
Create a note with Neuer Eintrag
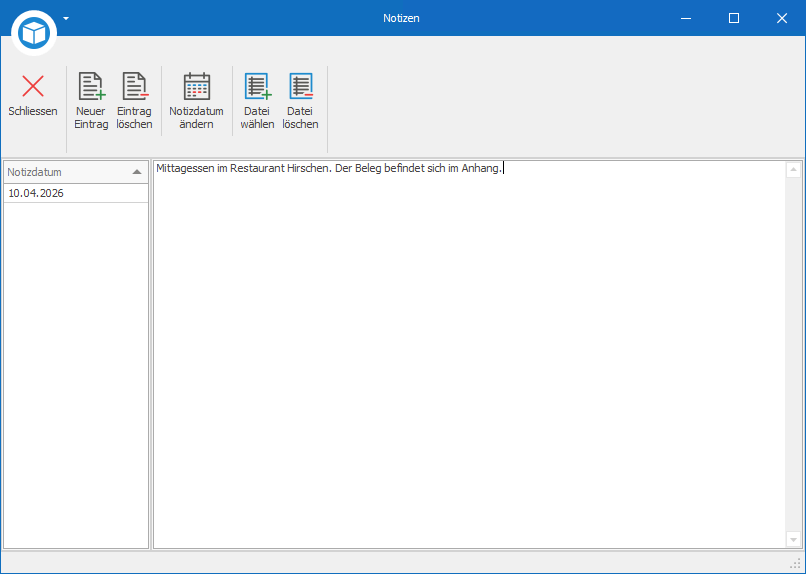pos(91,100)
